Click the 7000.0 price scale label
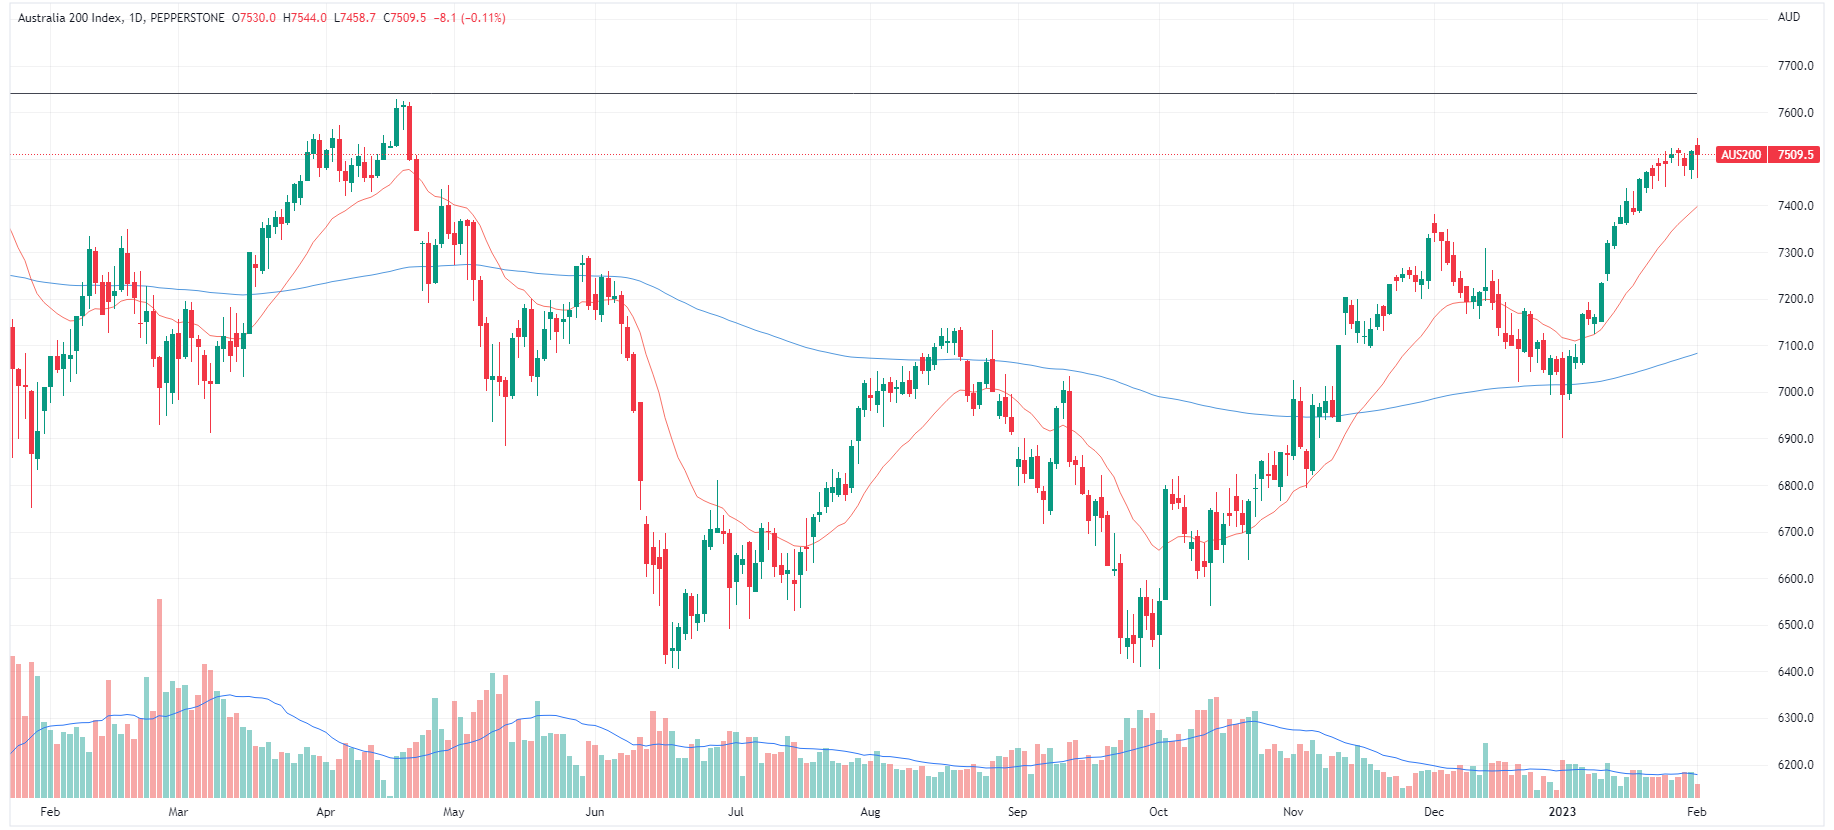 click(1796, 392)
